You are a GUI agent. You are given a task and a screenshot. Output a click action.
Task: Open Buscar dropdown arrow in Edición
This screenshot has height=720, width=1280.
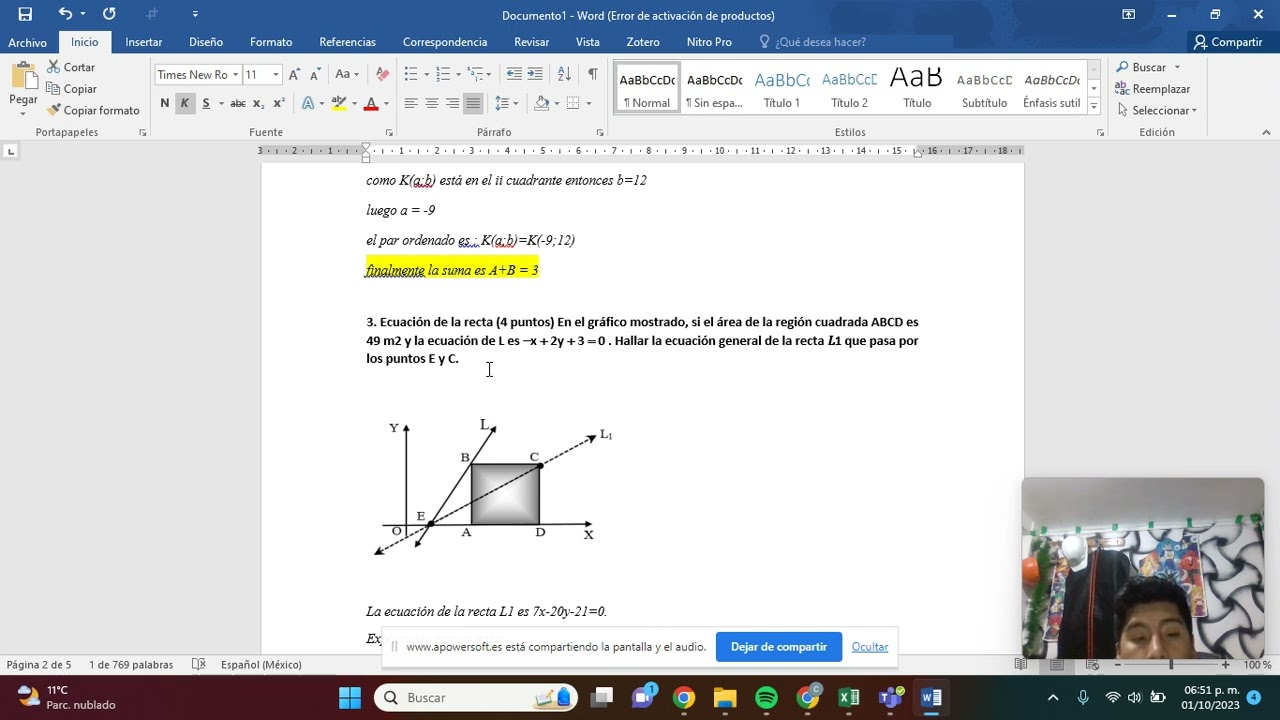pos(1177,67)
